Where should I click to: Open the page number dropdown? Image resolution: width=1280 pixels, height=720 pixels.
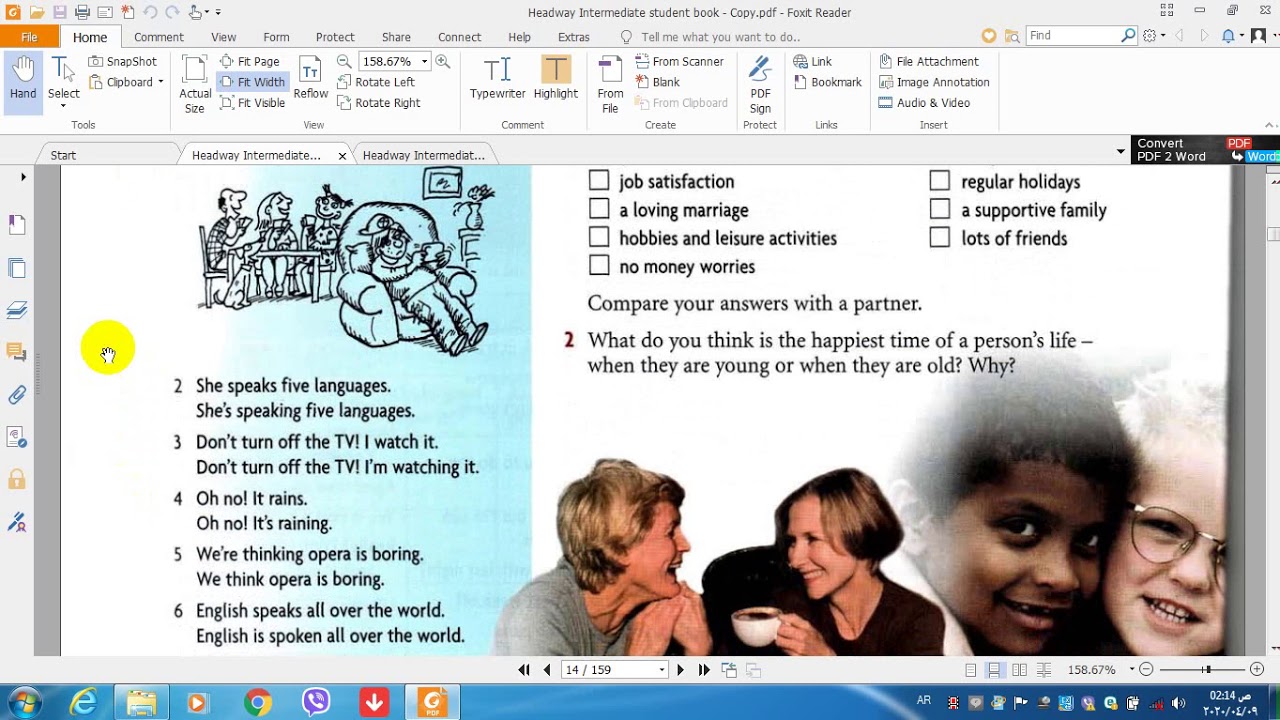coord(661,670)
